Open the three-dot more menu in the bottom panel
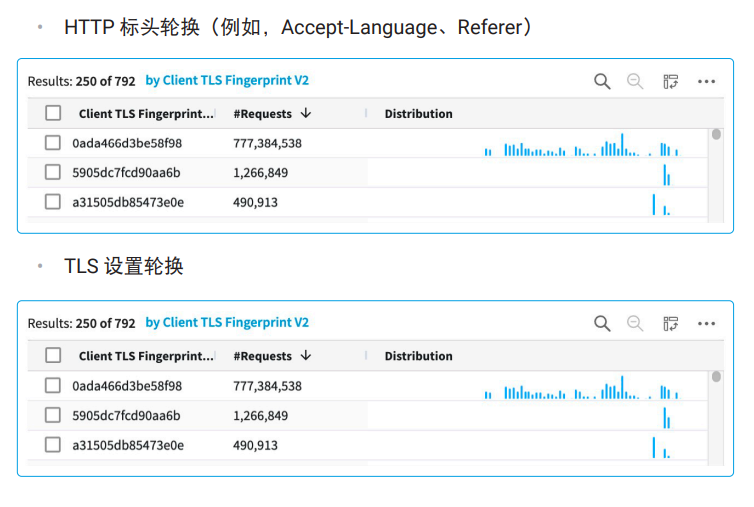754x507 pixels. tap(706, 324)
